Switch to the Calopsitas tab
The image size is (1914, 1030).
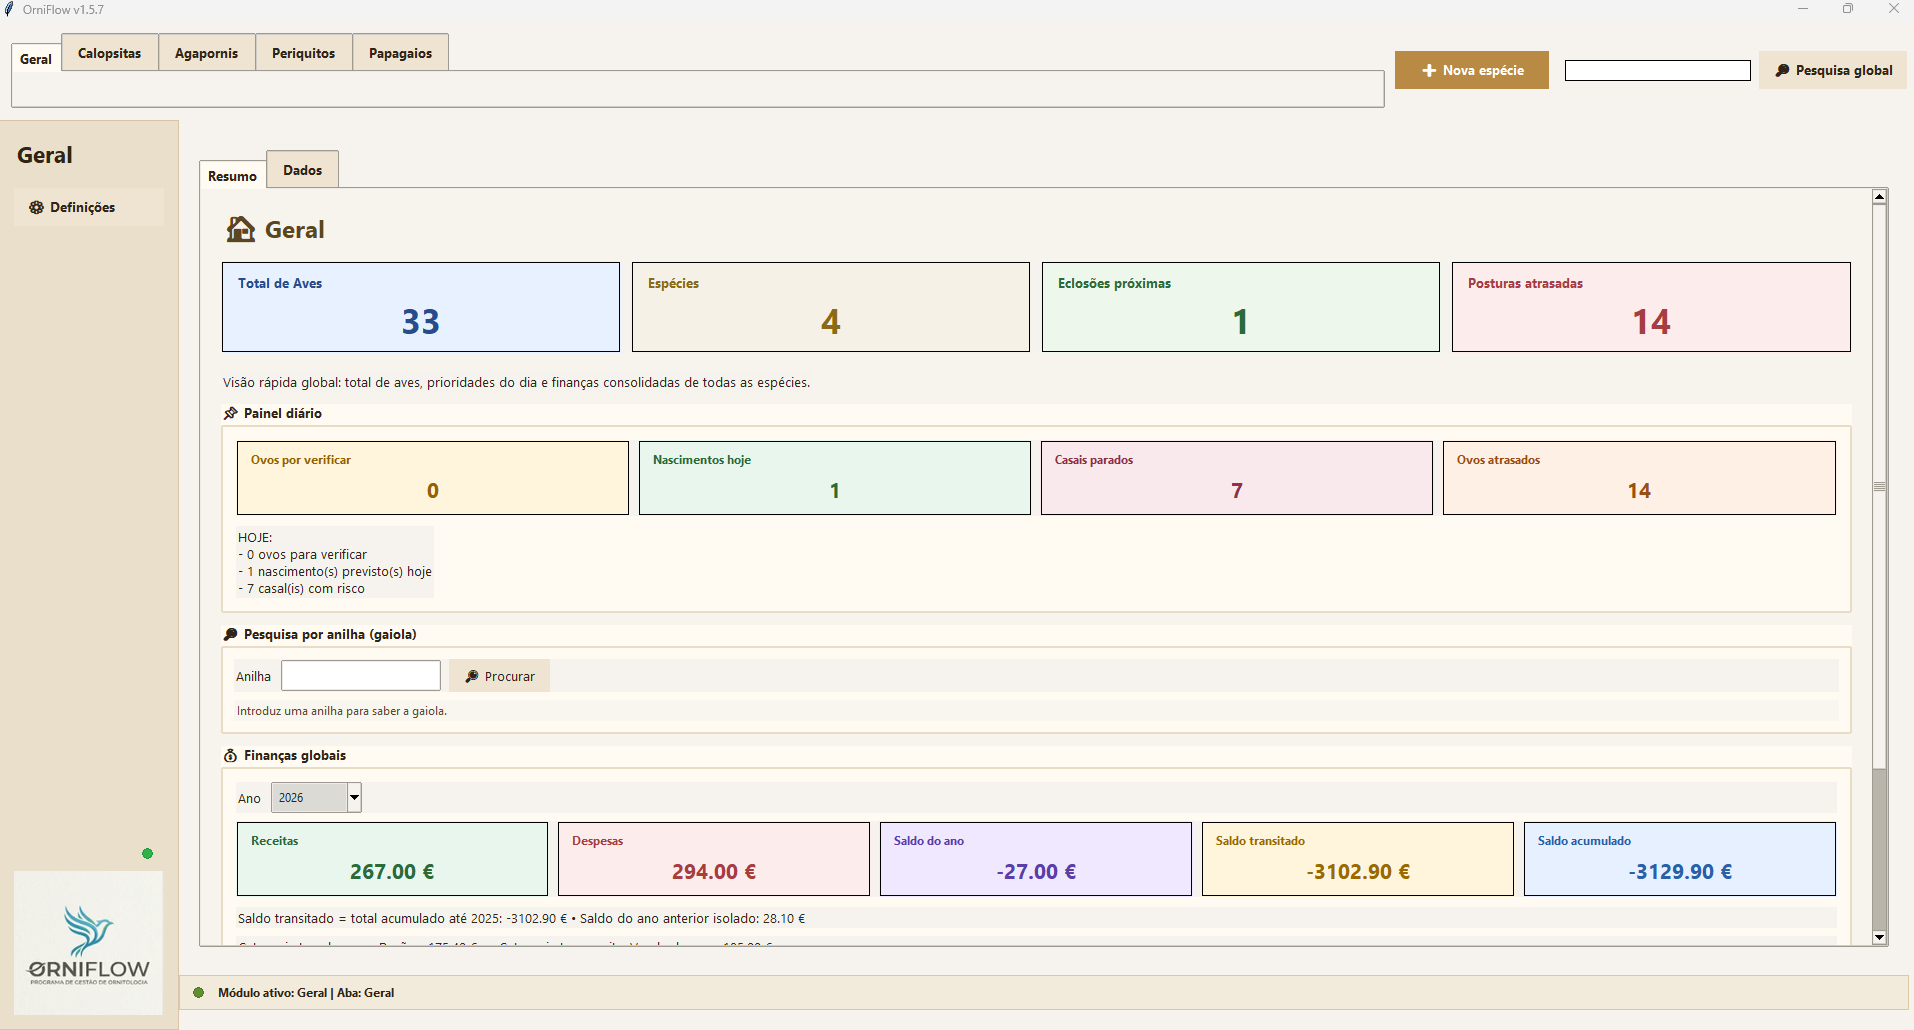110,53
